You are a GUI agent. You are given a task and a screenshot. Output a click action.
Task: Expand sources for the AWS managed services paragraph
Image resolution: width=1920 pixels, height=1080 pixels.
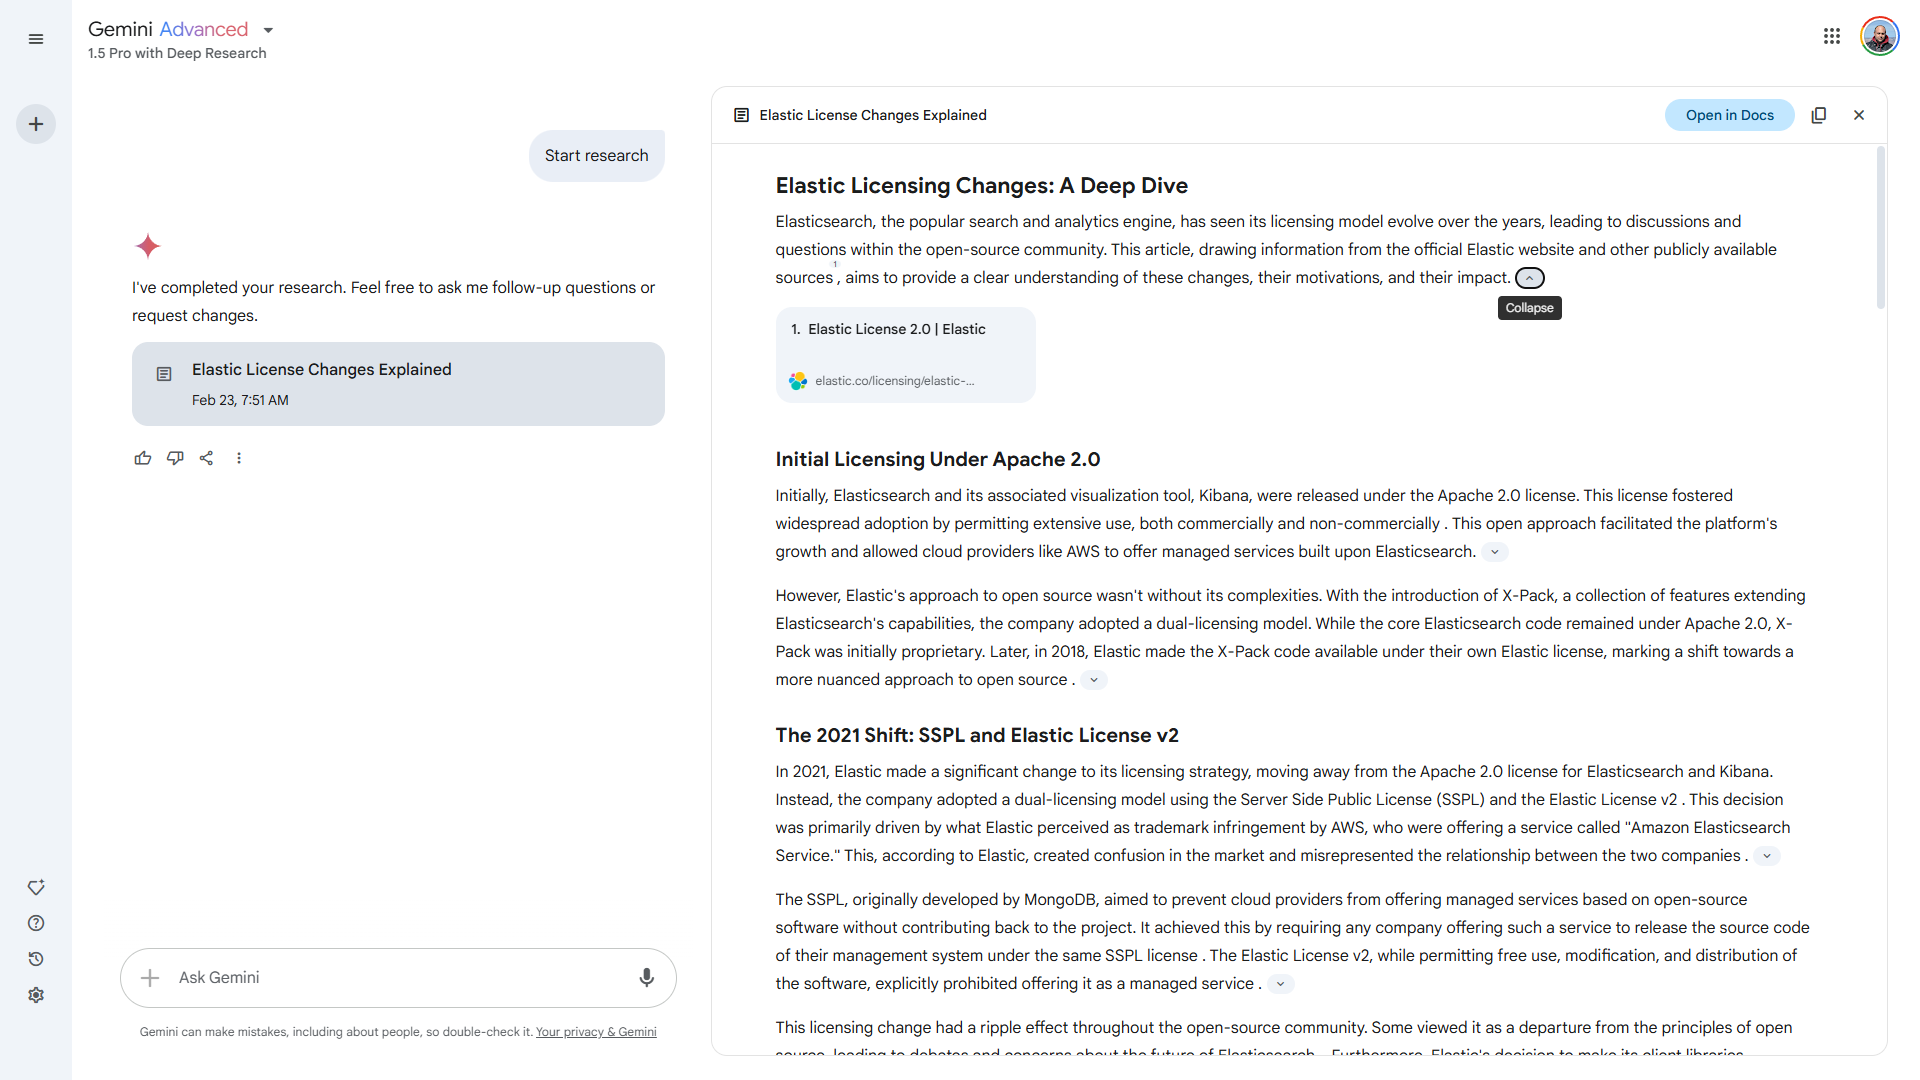pos(1495,552)
